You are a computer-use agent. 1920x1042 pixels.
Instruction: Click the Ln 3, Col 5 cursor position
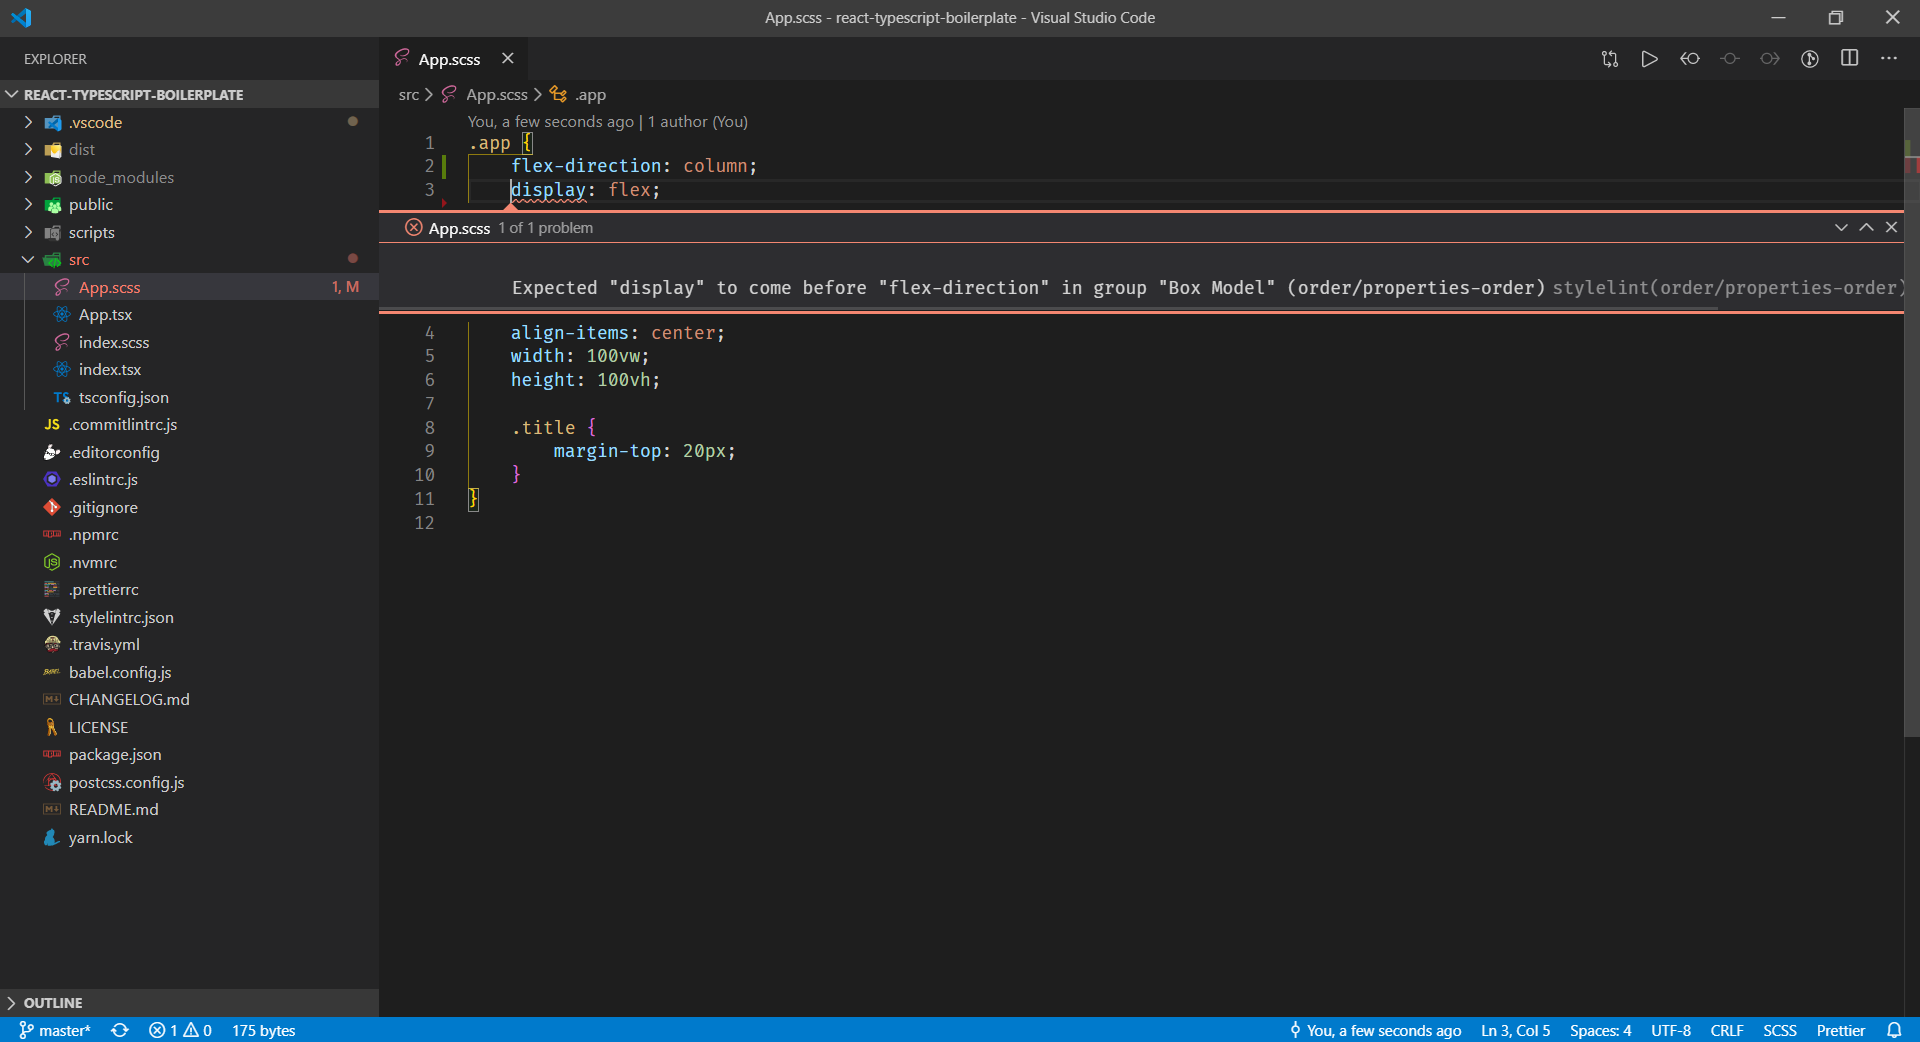1516,1030
